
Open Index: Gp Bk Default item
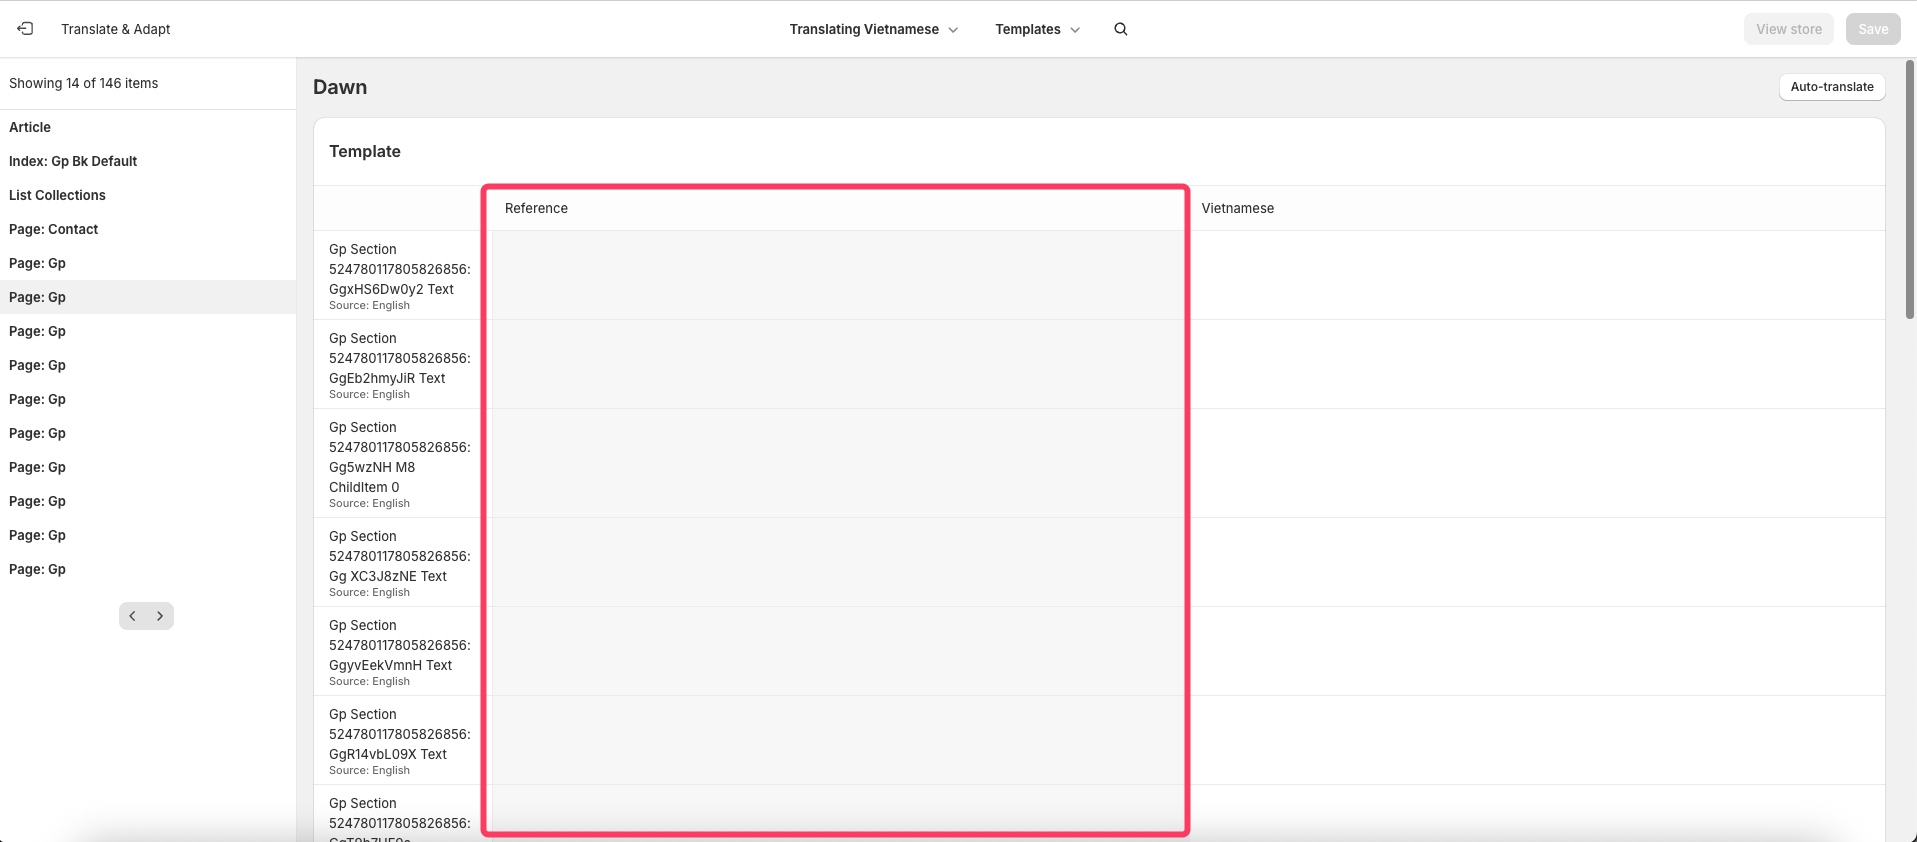(73, 161)
